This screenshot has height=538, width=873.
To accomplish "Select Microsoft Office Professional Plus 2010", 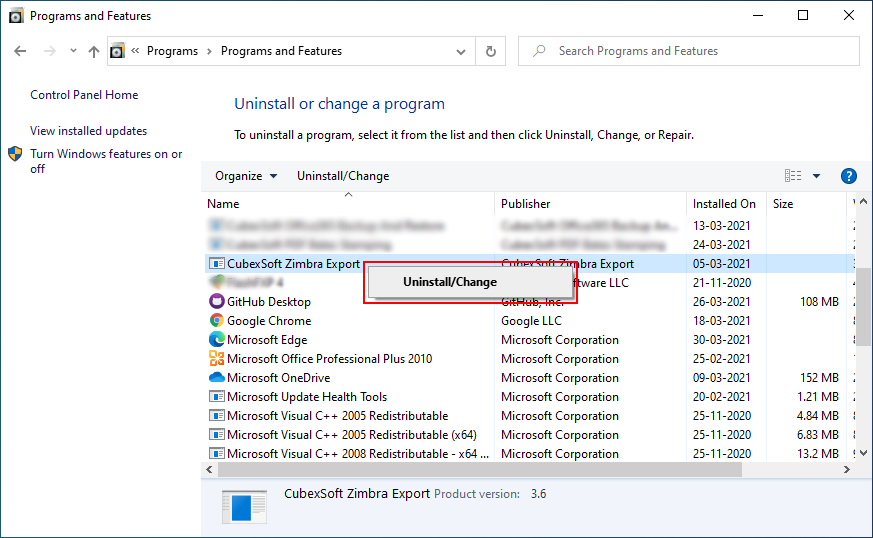I will 330,359.
